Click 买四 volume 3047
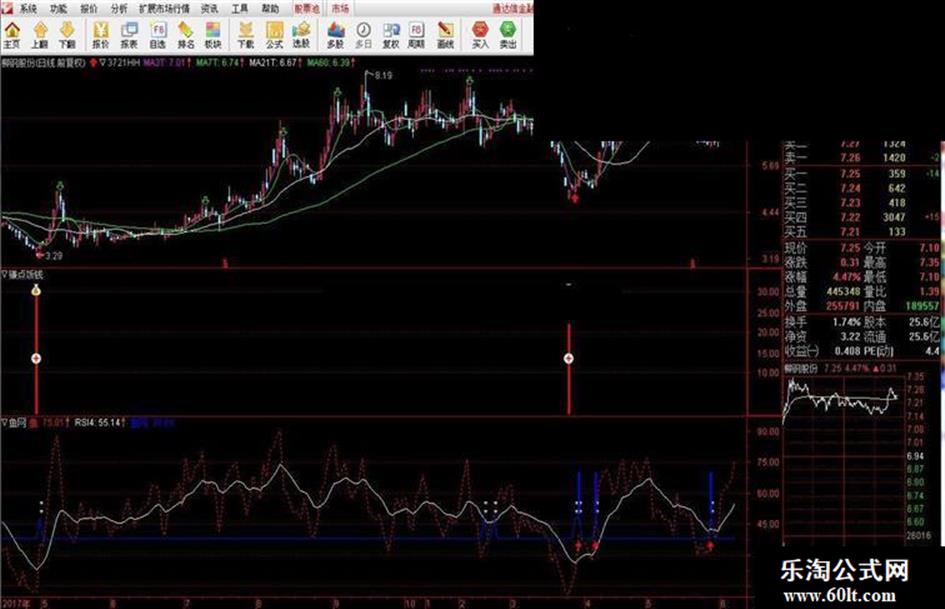The height and width of the screenshot is (609, 945). (894, 217)
